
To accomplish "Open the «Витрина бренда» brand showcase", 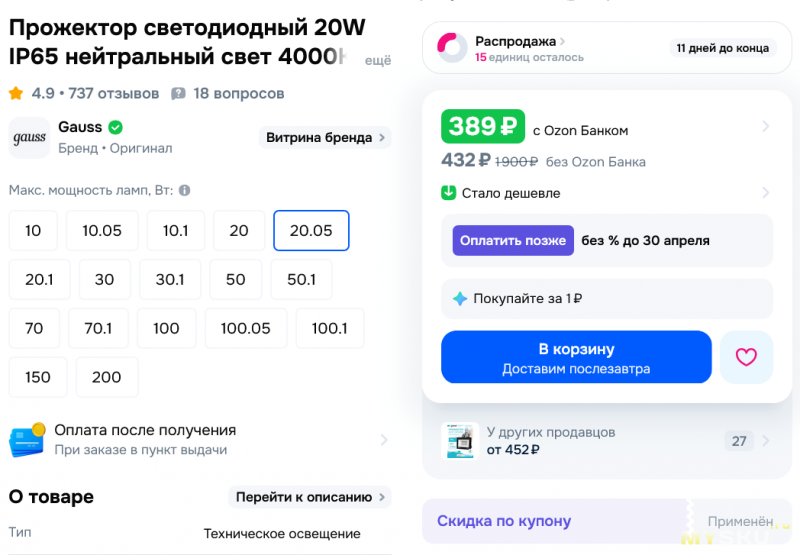I will click(325, 138).
